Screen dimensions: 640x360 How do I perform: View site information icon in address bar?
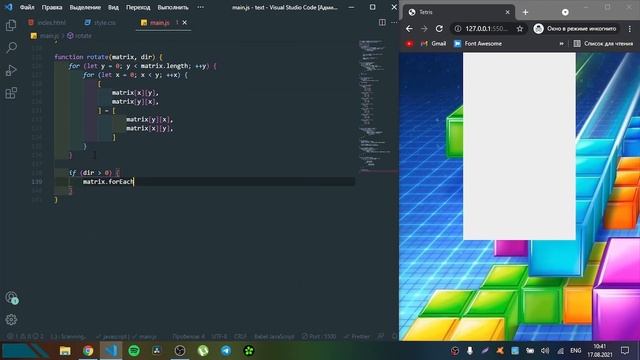458,29
